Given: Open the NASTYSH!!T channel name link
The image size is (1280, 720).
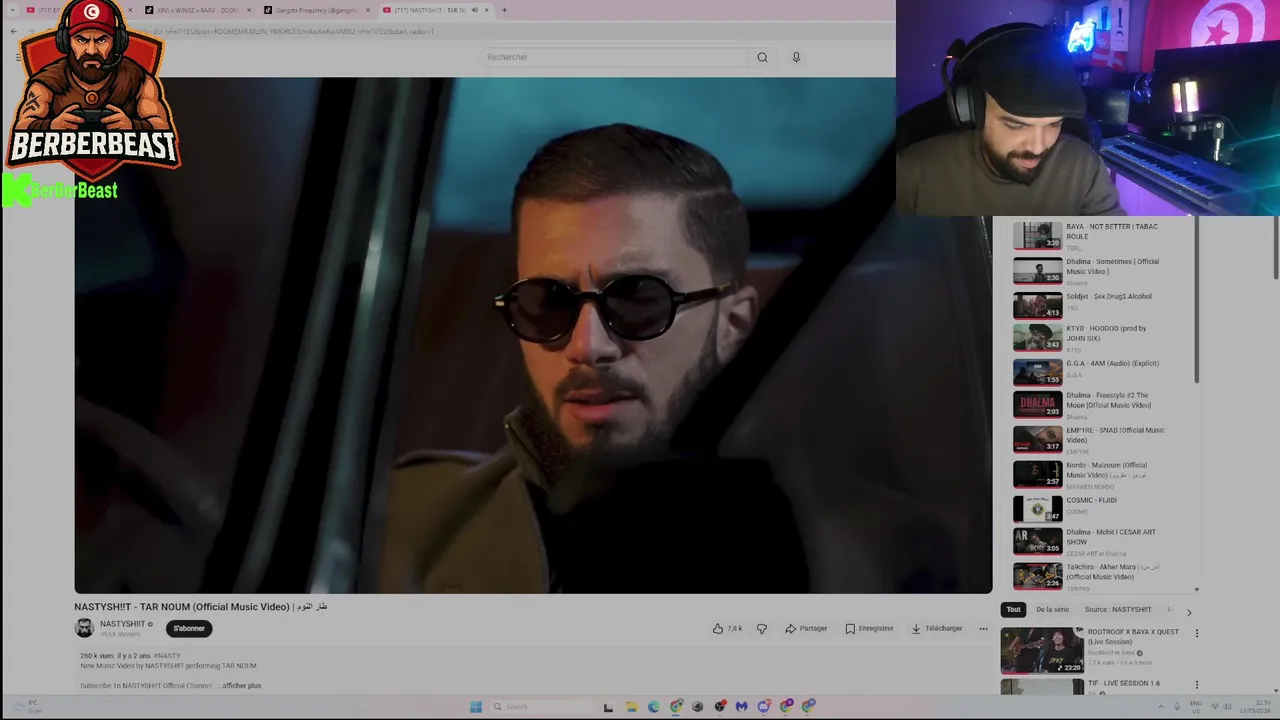Looking at the screenshot, I should click(x=123, y=624).
